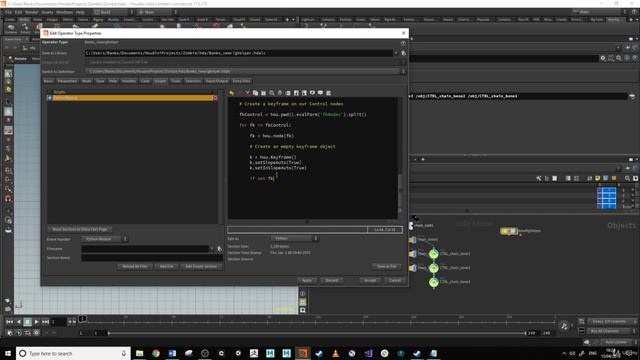
Task: Jump to first frame in playbar
Action: [9, 322]
